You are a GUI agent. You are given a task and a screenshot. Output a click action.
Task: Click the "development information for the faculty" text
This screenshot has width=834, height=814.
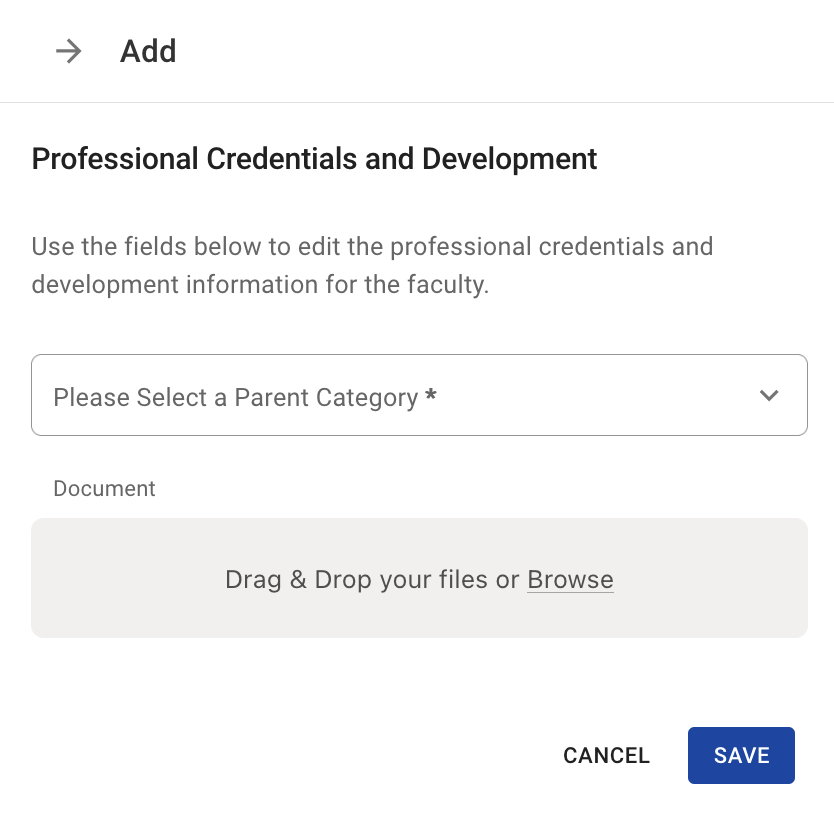tap(260, 284)
